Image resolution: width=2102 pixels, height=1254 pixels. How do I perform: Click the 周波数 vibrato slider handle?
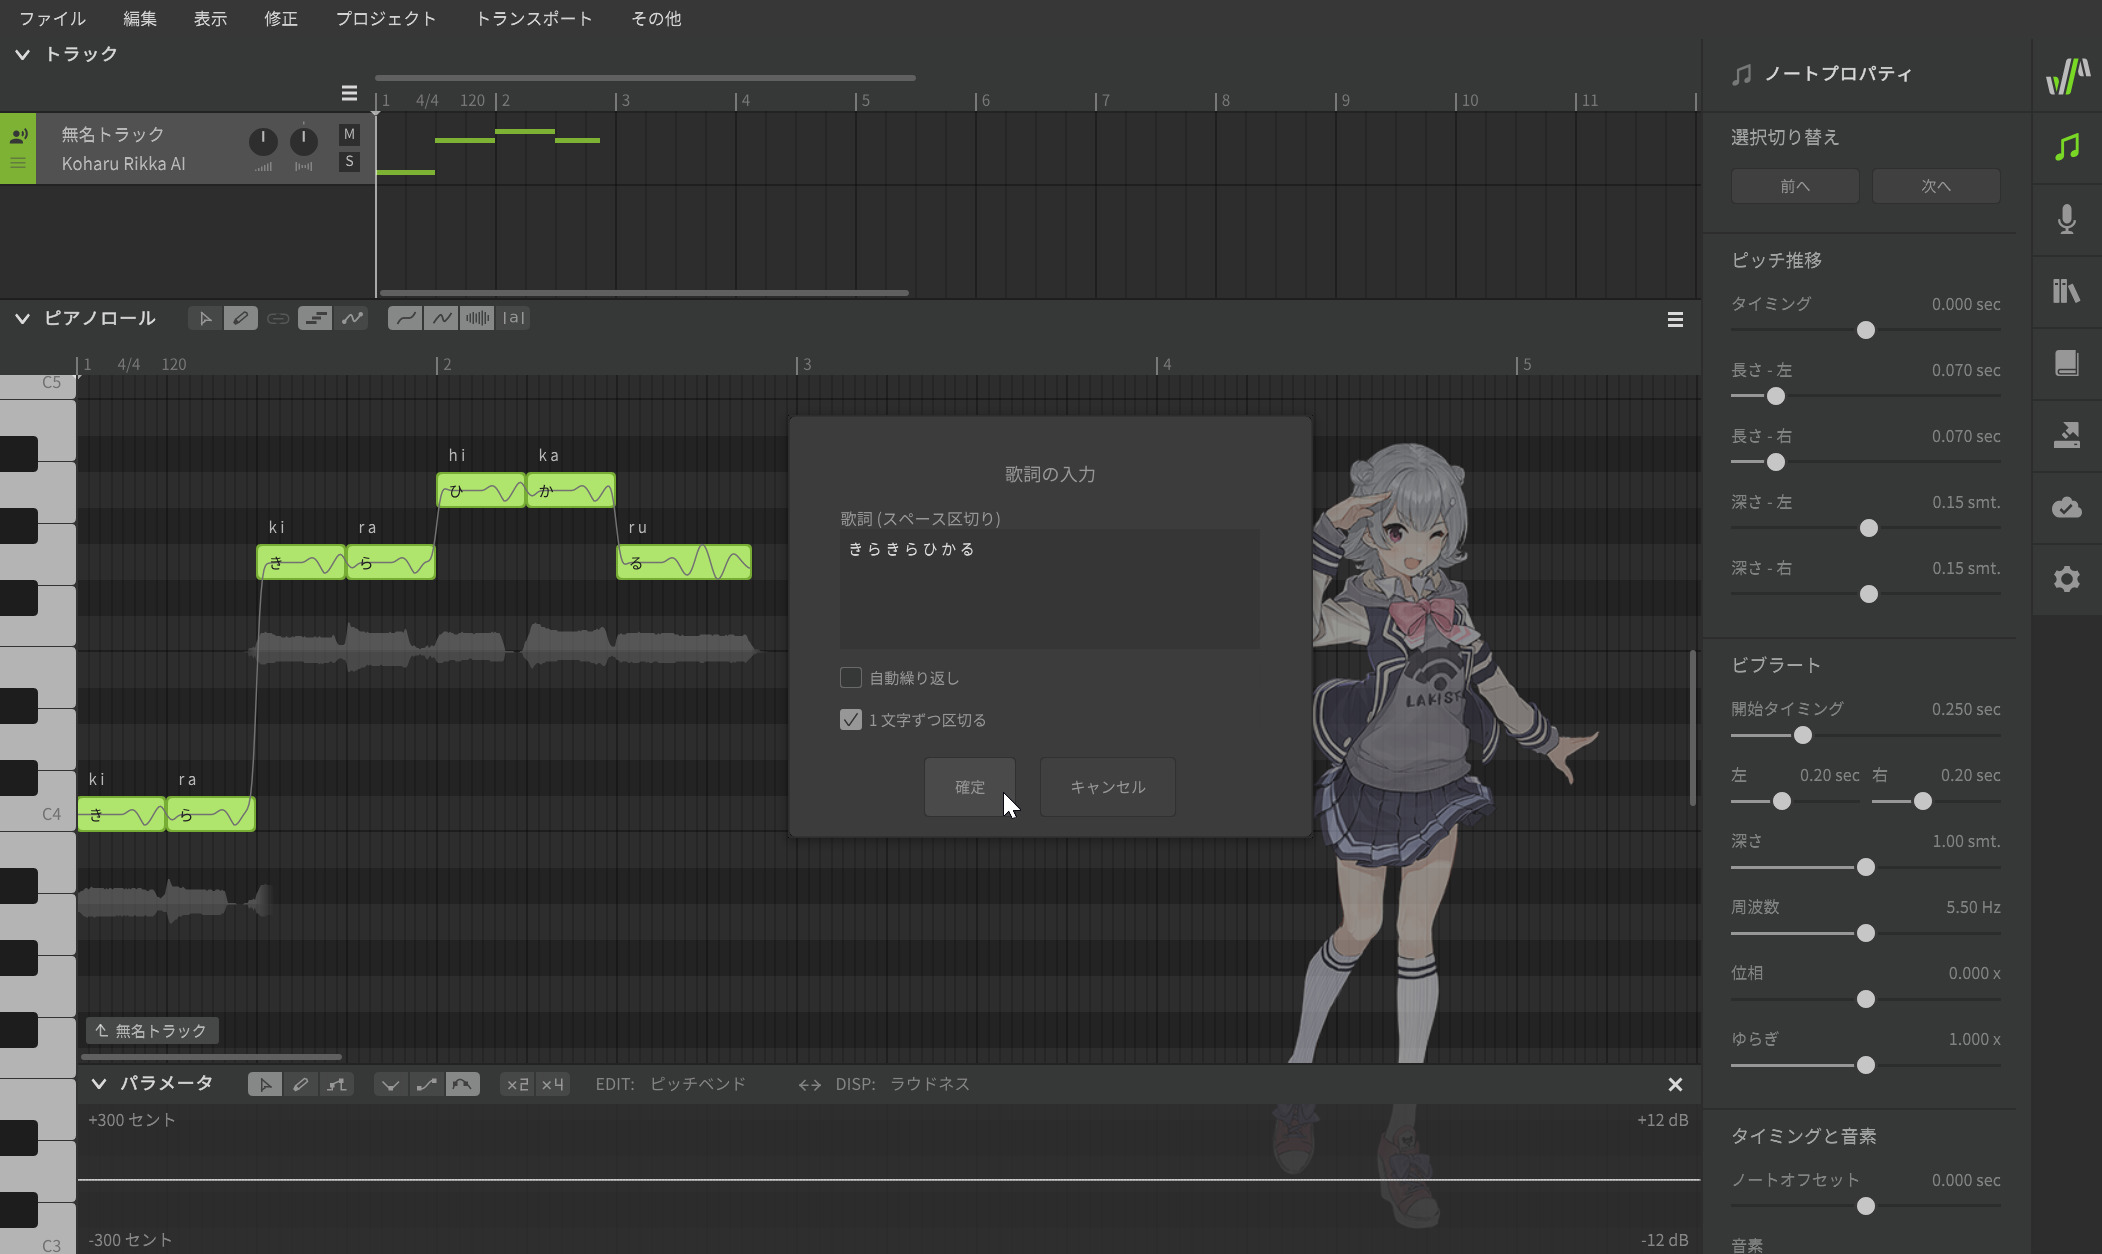[x=1866, y=933]
